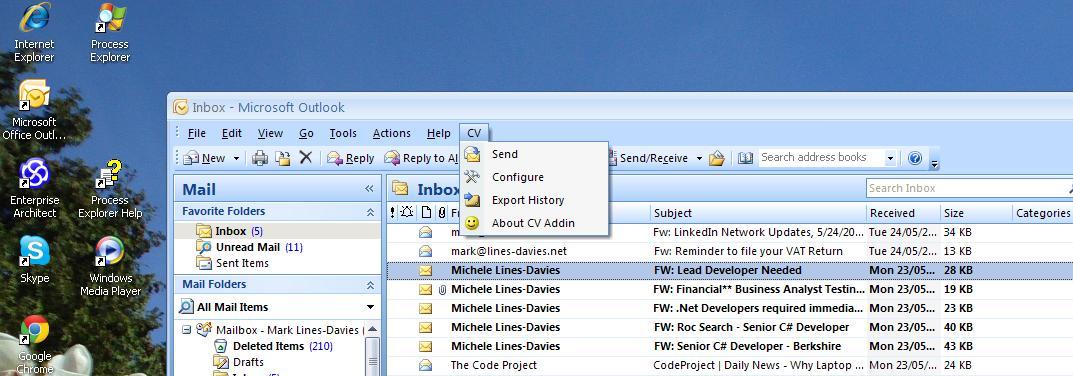The image size is (1073, 376).
Task: Open the Tools menu
Action: pyautogui.click(x=343, y=133)
